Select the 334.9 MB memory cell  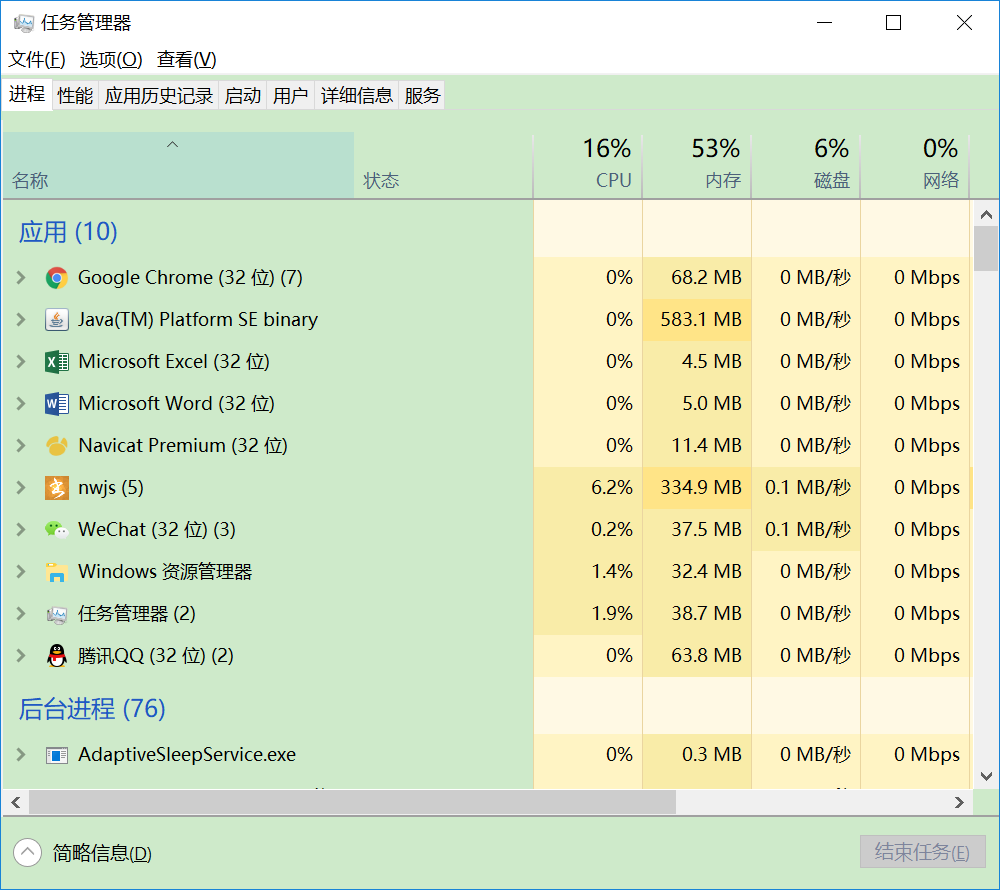(696, 488)
